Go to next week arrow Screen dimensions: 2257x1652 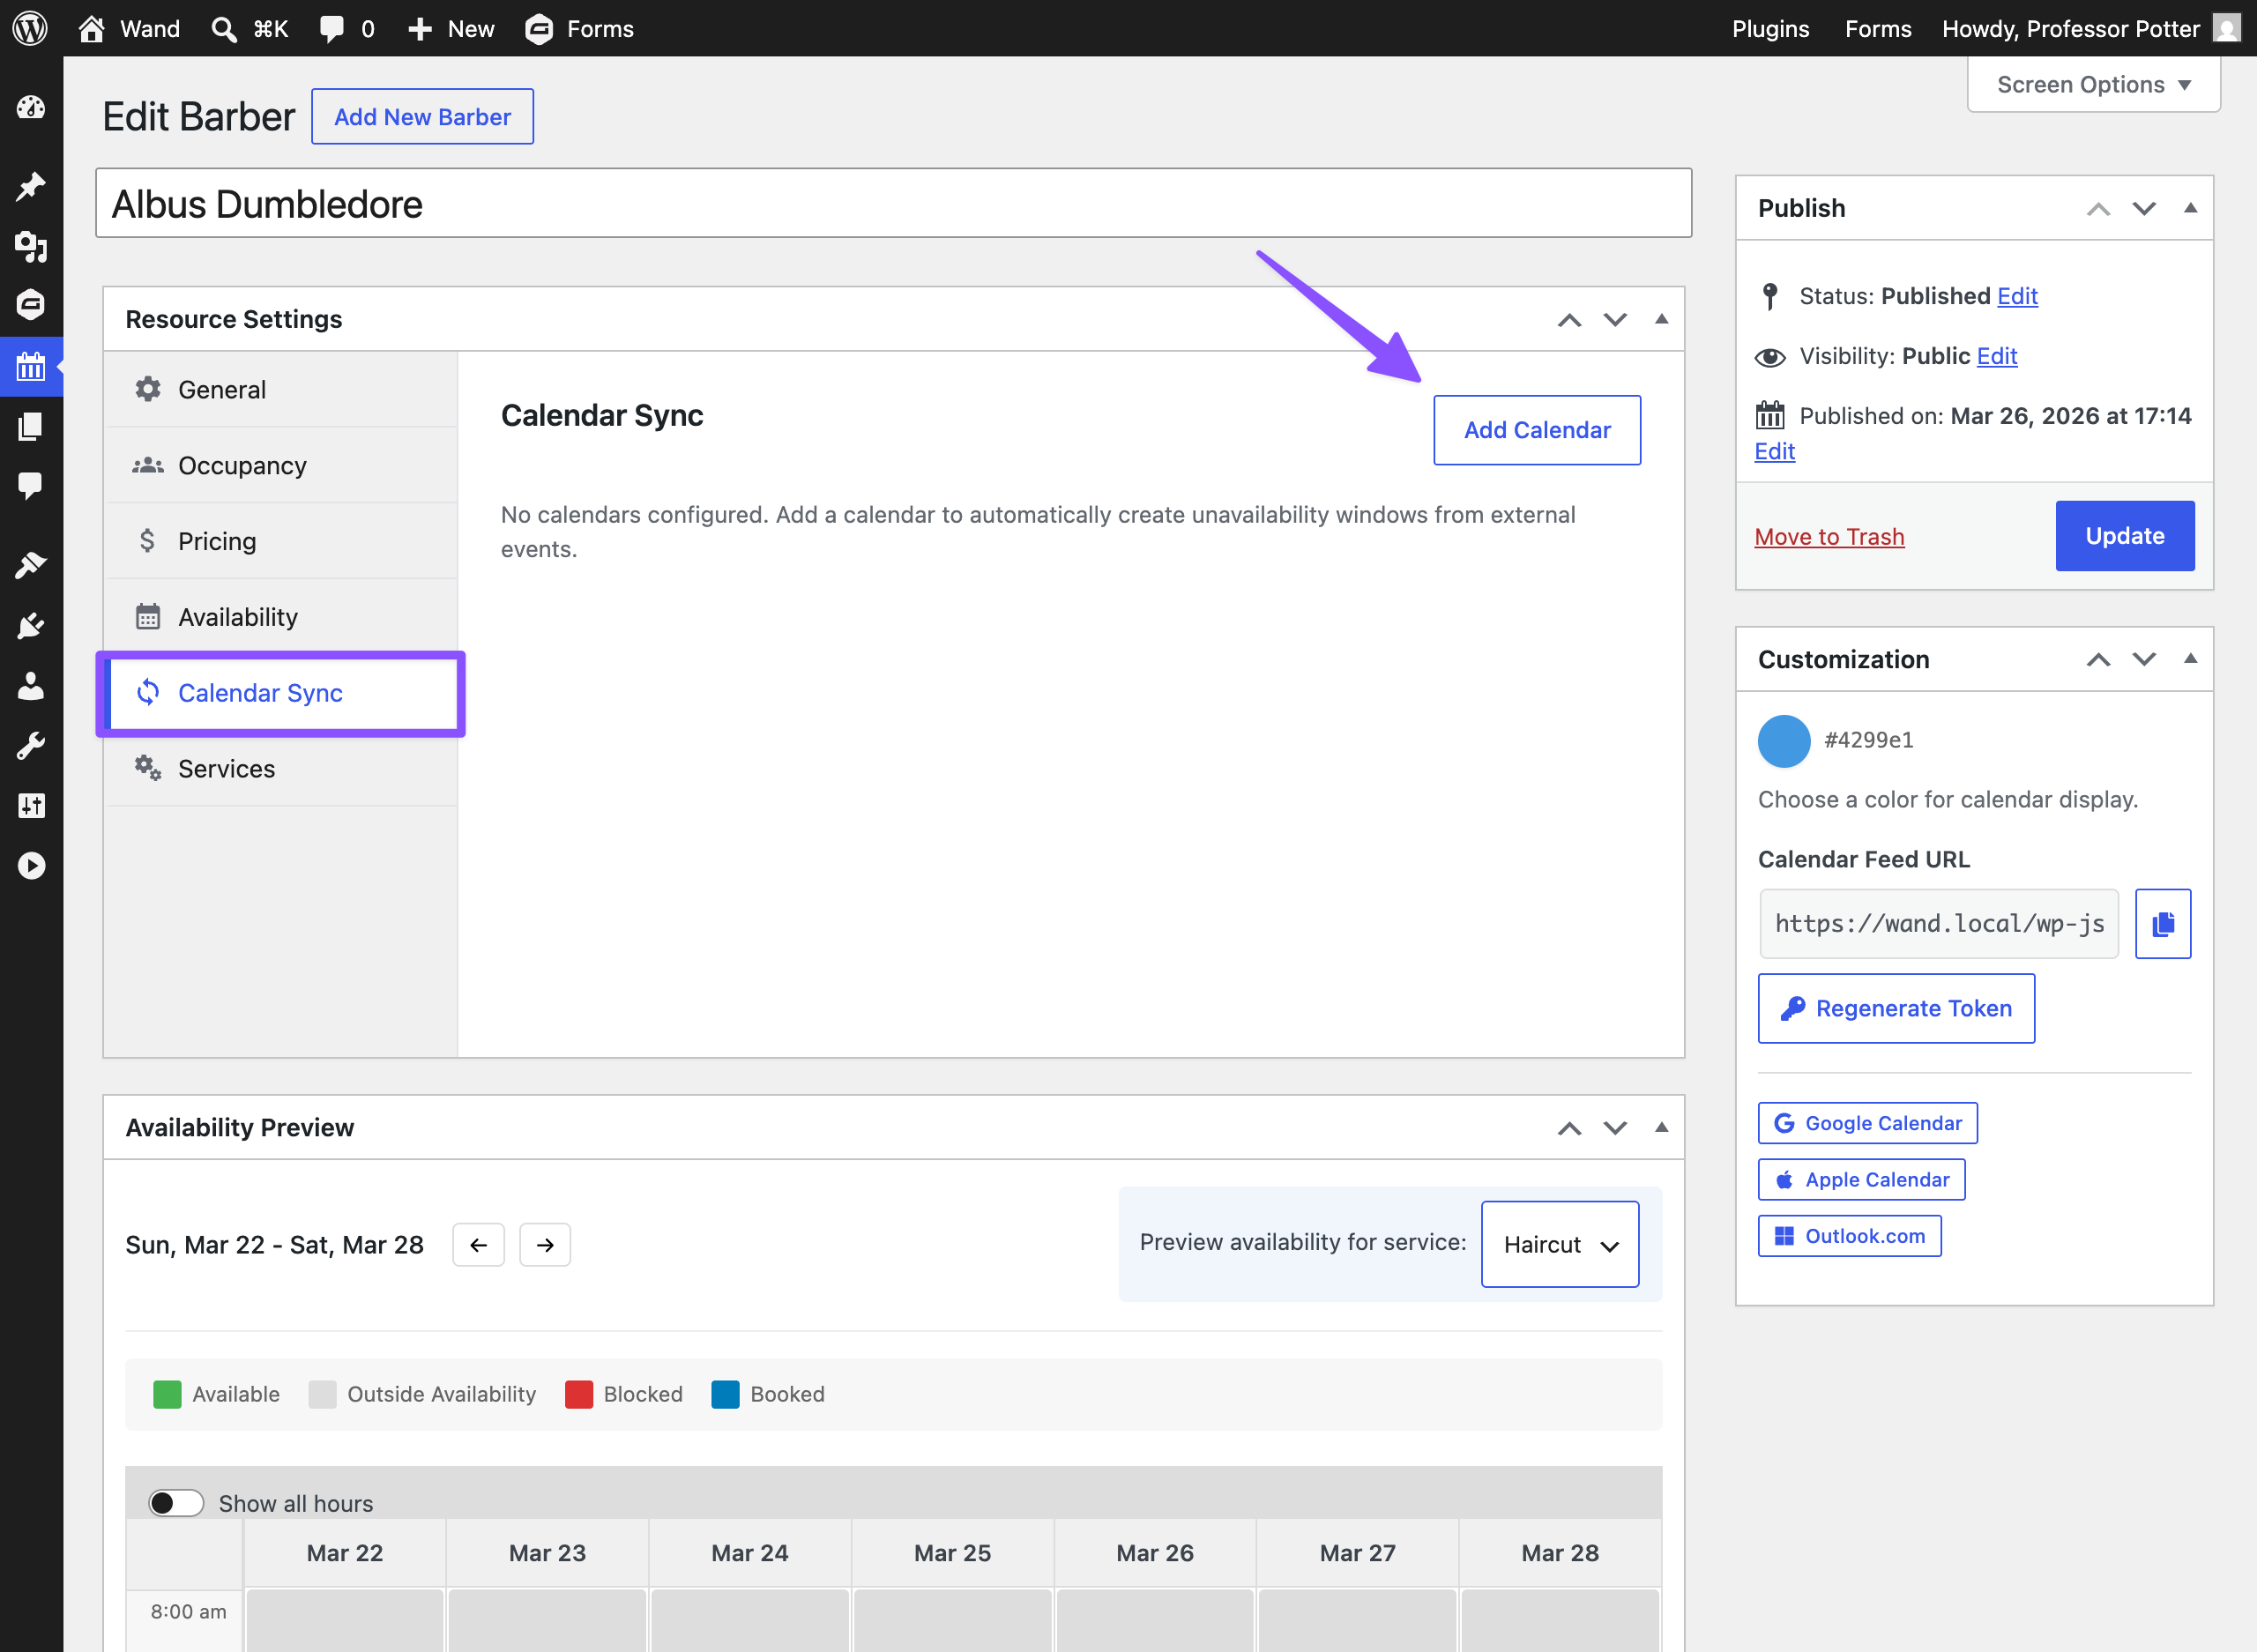click(545, 1245)
